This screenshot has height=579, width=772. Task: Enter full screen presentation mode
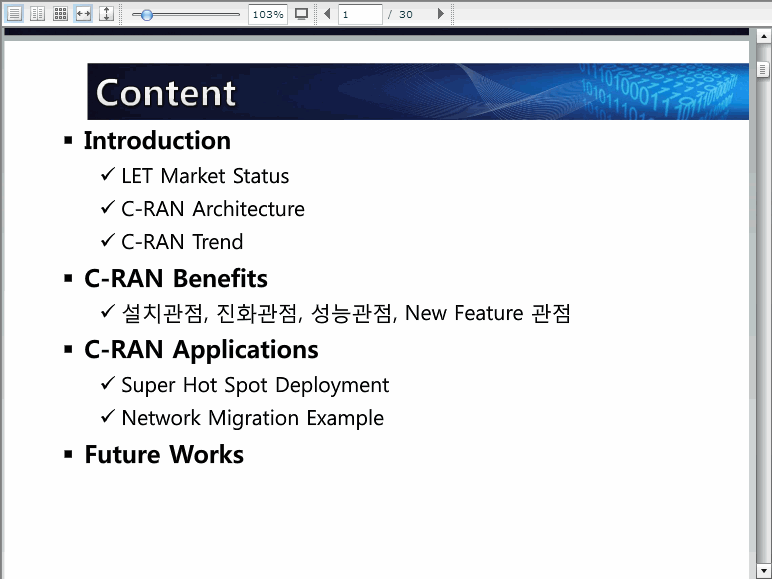[x=301, y=14]
